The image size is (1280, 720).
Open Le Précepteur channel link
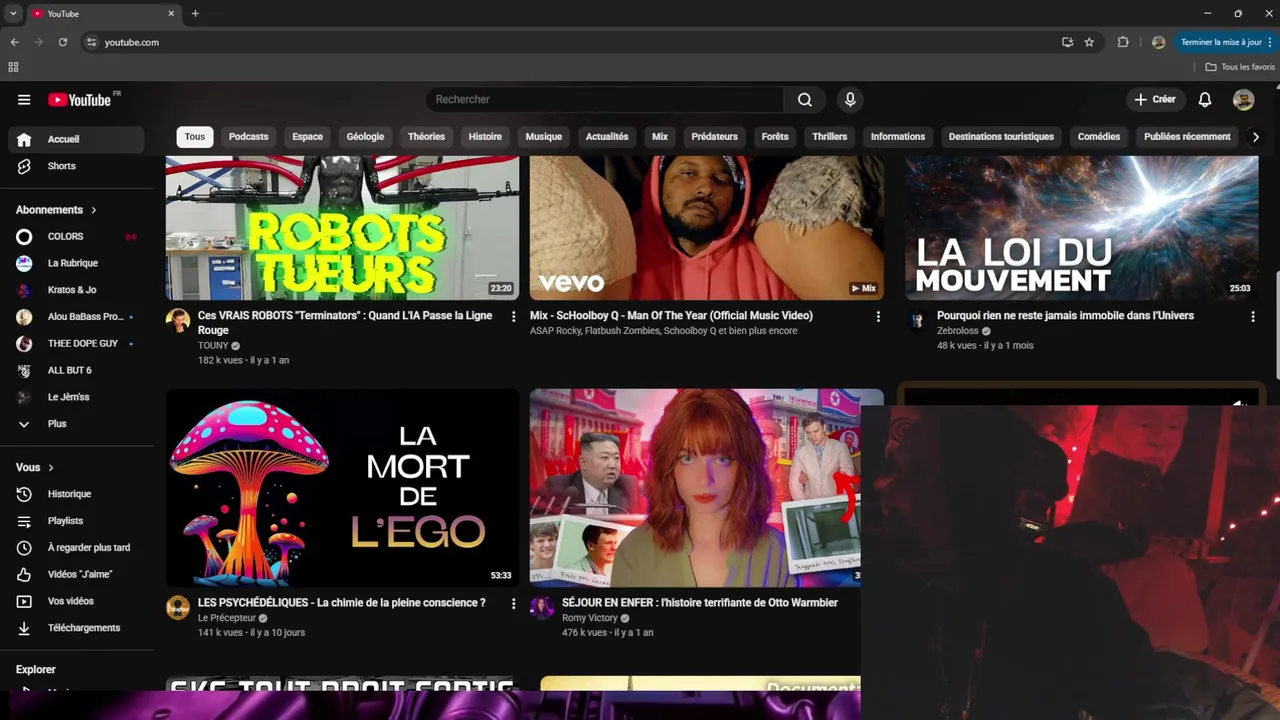[x=227, y=618]
